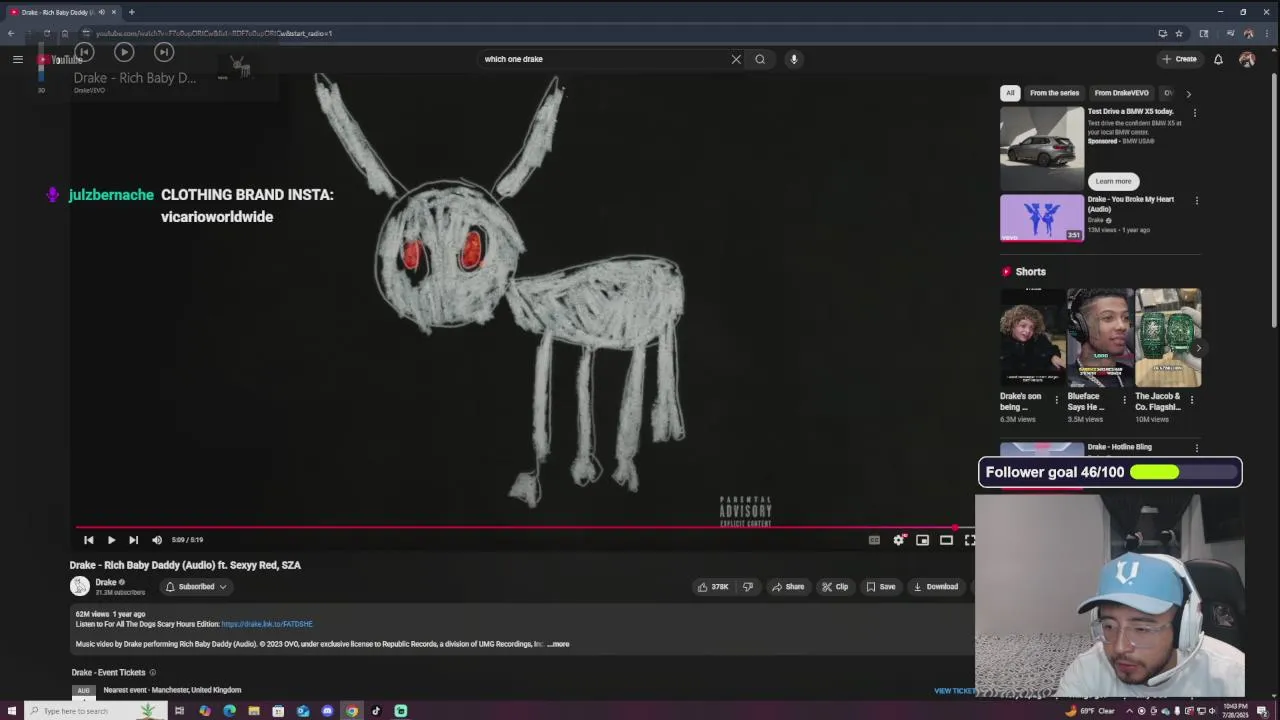Clear the search box with the X
Screen dimensions: 1280x720
click(x=736, y=59)
